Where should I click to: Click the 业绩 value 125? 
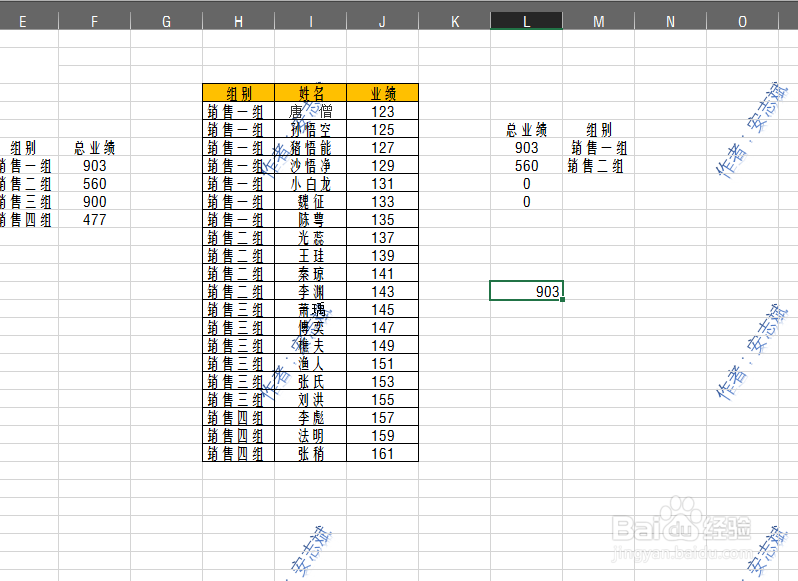pos(382,129)
